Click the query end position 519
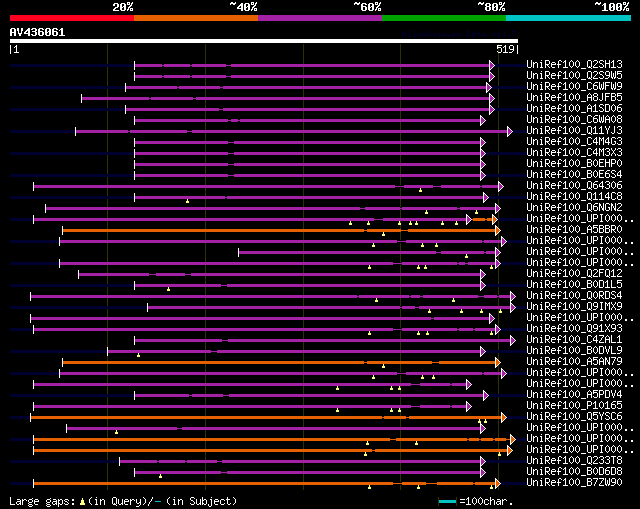Image resolution: width=640 pixels, height=509 pixels. pos(505,49)
